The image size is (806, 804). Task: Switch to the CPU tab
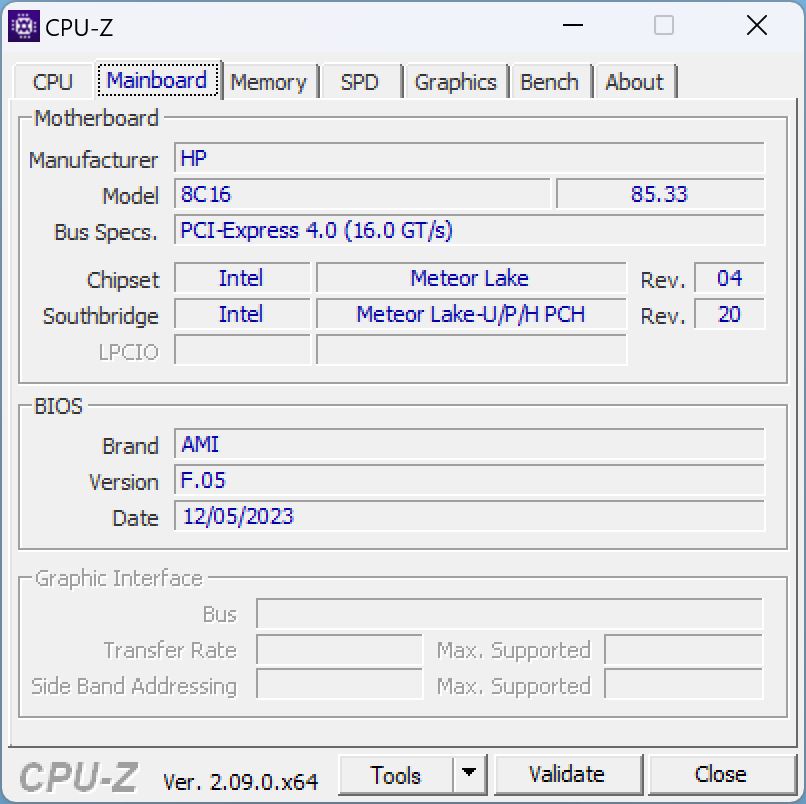(x=52, y=82)
